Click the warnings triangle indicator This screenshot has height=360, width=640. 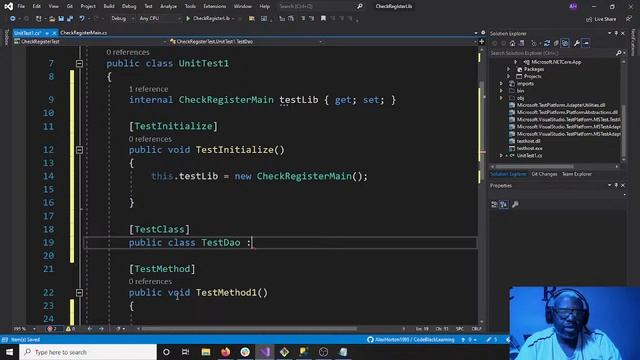70,329
